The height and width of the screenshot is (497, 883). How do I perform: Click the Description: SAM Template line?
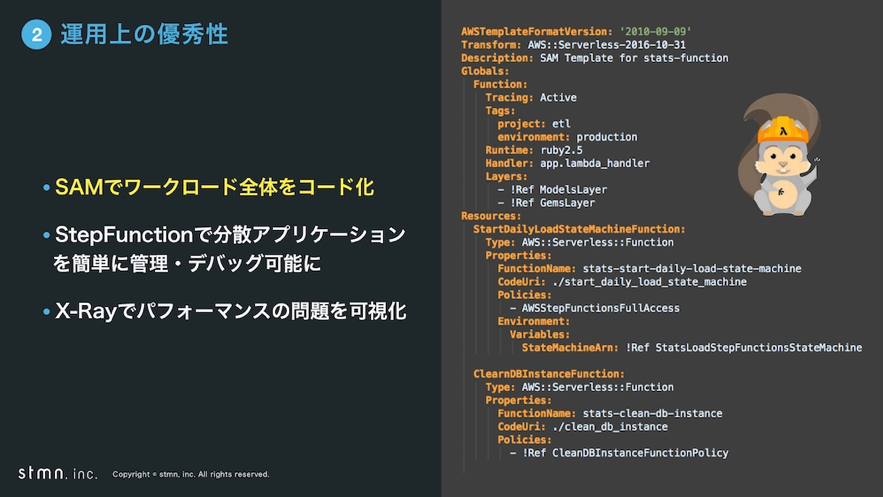pos(595,58)
